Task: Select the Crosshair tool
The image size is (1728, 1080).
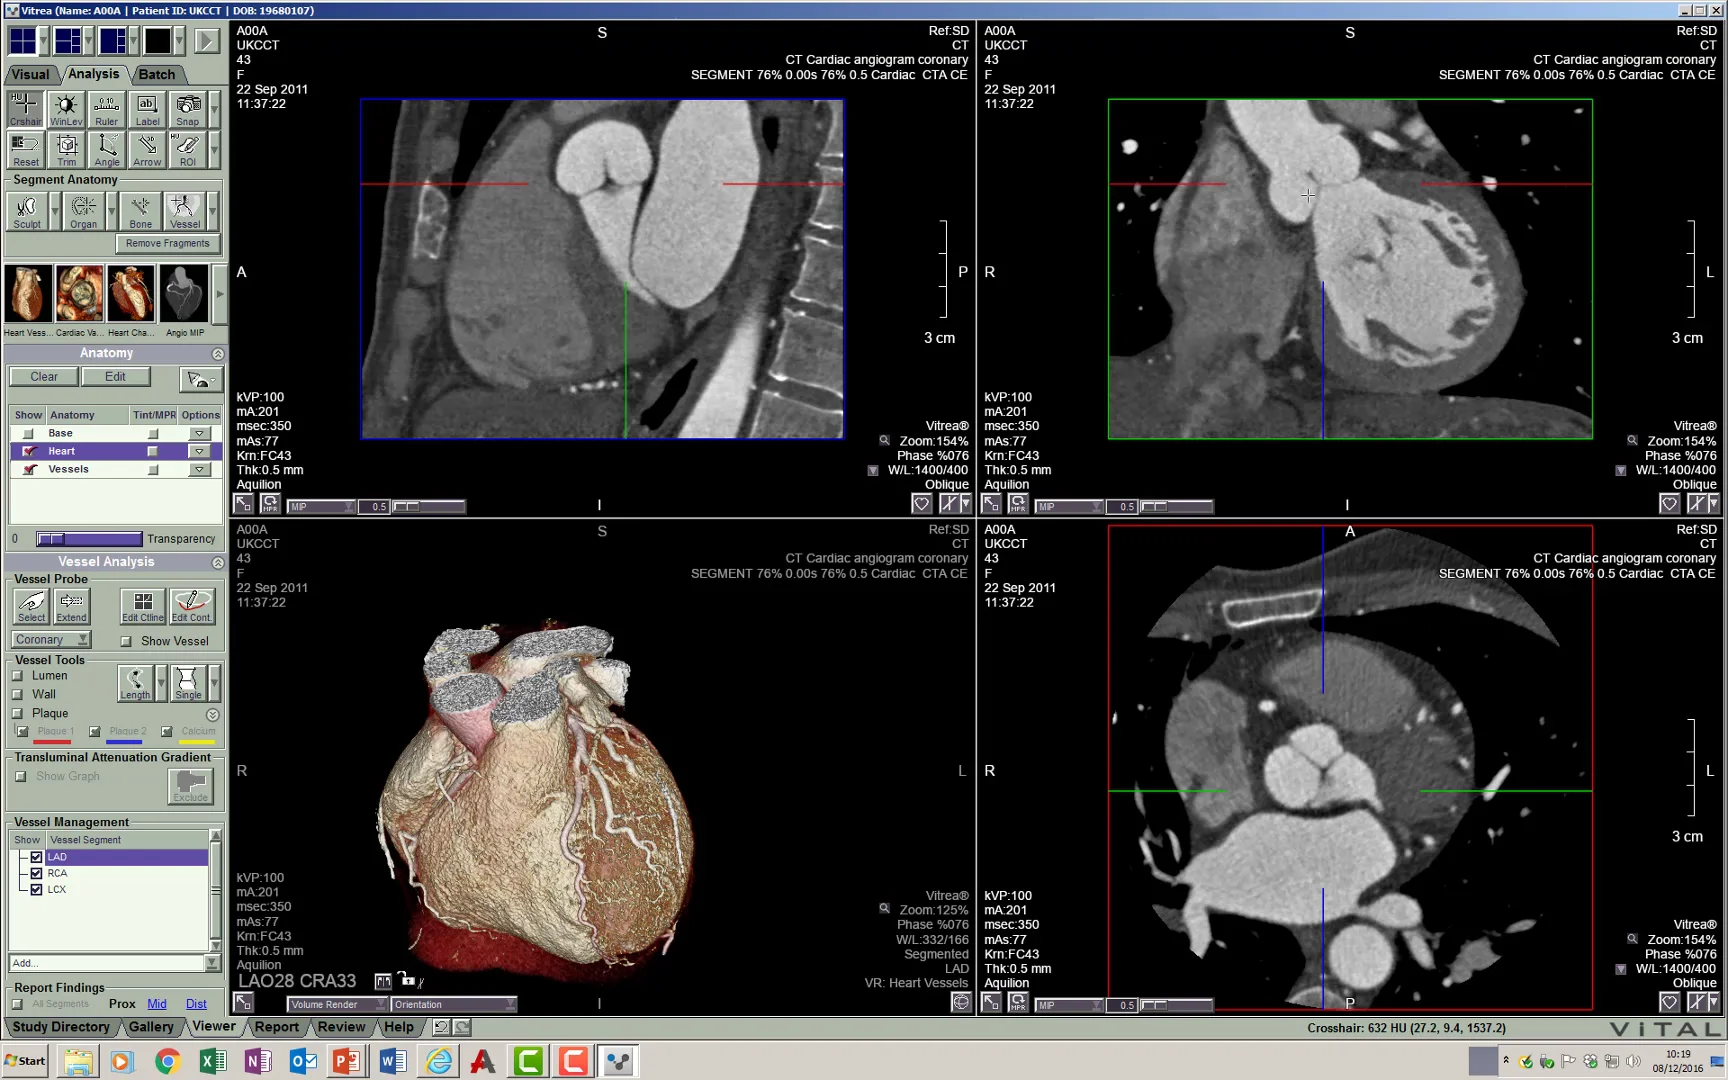Action: pos(26,109)
